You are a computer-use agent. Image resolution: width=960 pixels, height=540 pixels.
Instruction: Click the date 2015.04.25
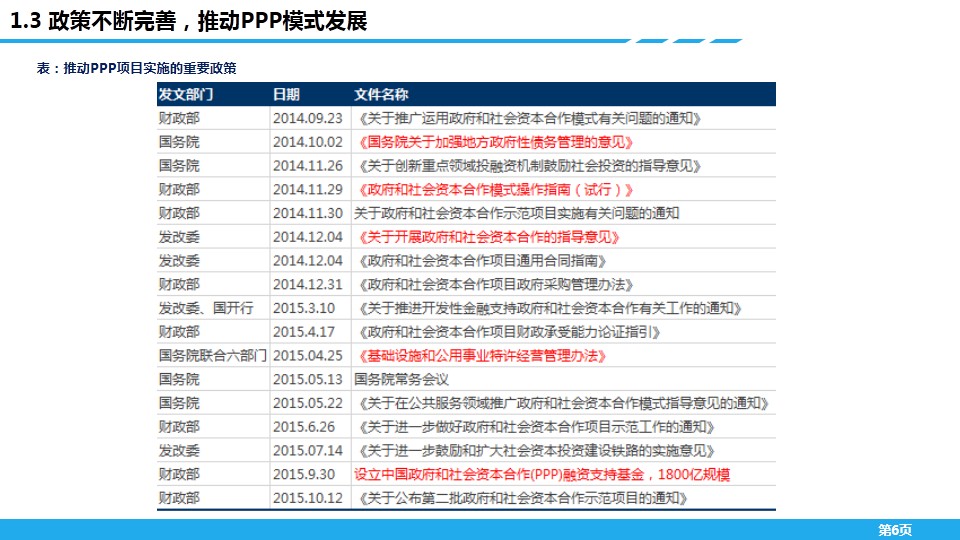coord(308,356)
